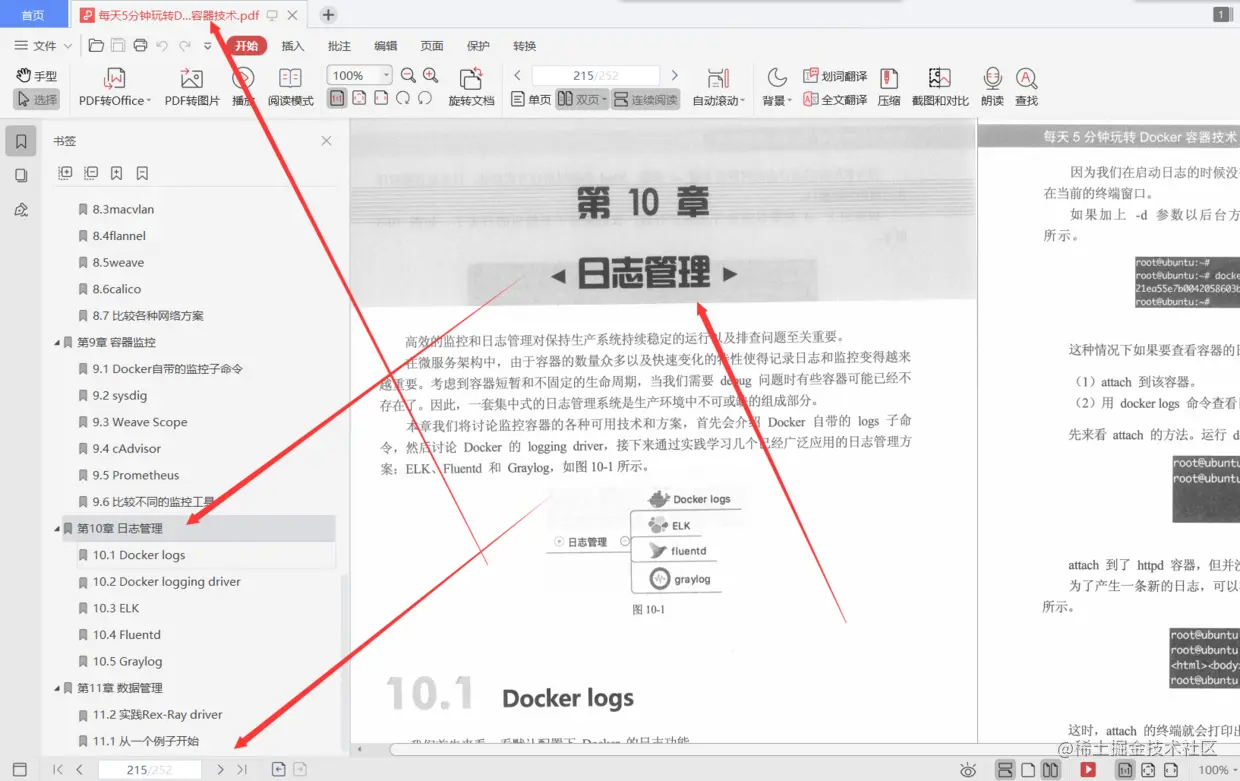Switch to the 插入 ribbon tab
Screen dimensions: 1240x781
point(293,46)
